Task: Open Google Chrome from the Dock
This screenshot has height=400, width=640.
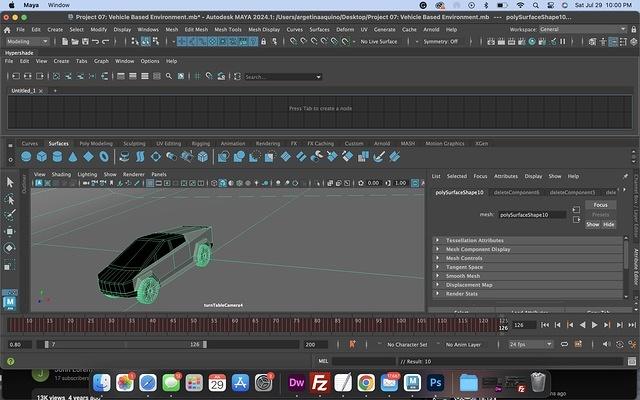Action: [x=366, y=382]
